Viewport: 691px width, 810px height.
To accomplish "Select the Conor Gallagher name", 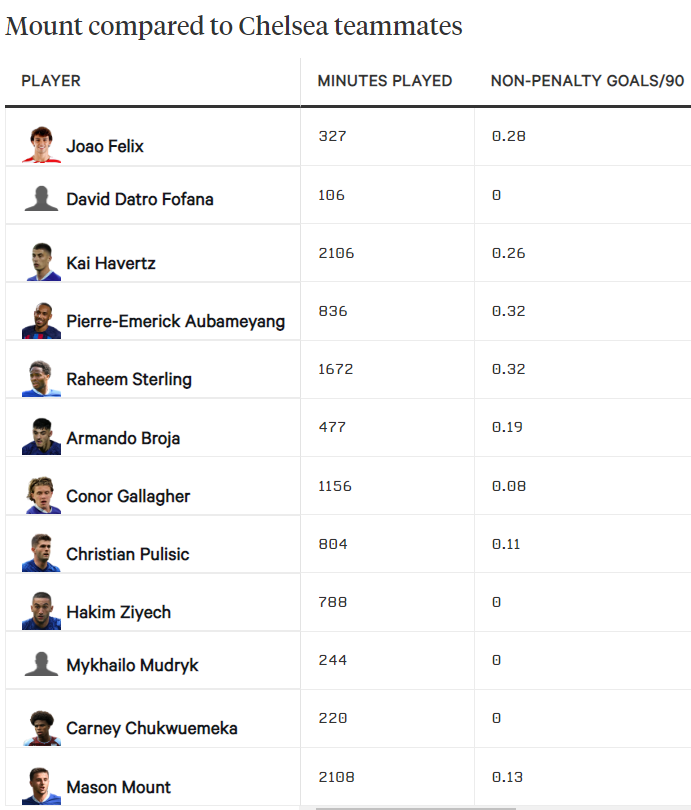I will 128,496.
